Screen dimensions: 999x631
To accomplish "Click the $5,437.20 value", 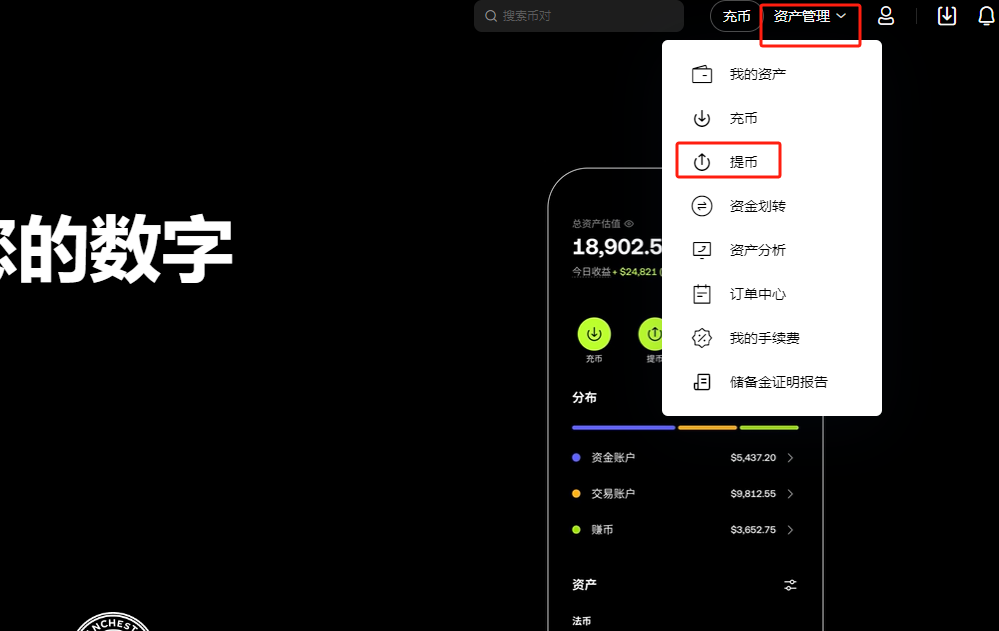I will 753,458.
